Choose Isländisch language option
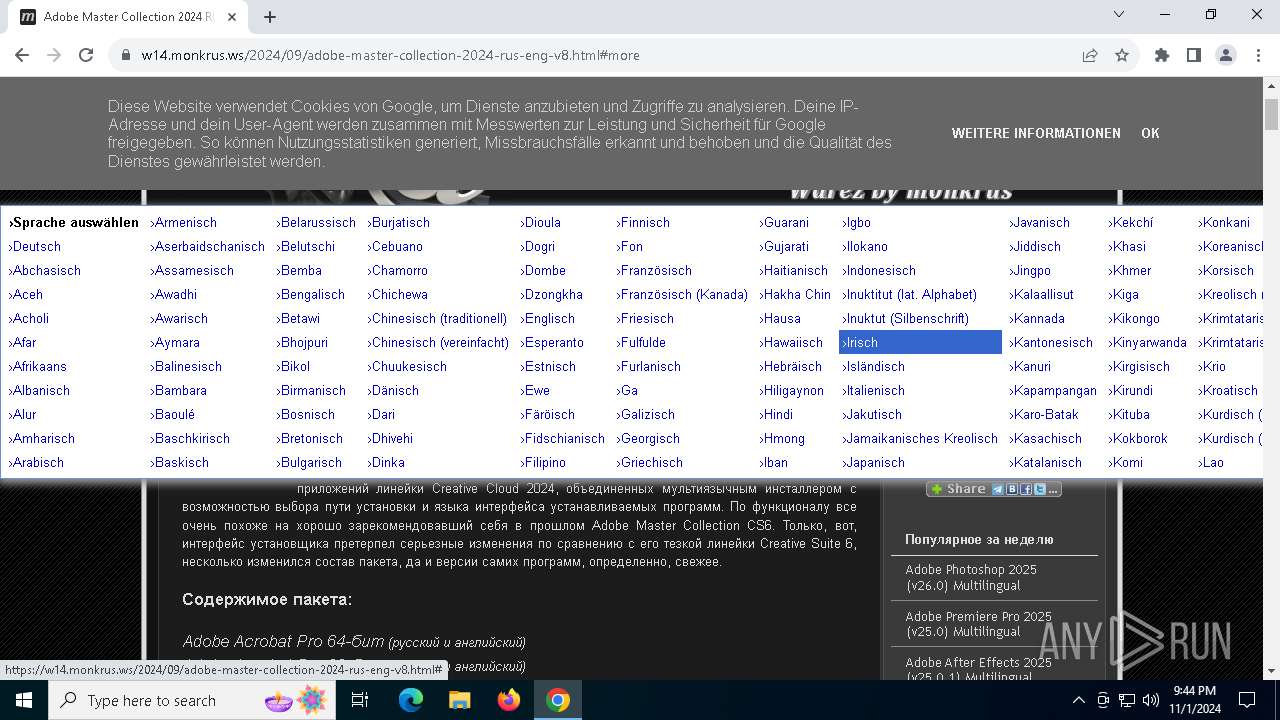Image resolution: width=1280 pixels, height=720 pixels. point(873,366)
